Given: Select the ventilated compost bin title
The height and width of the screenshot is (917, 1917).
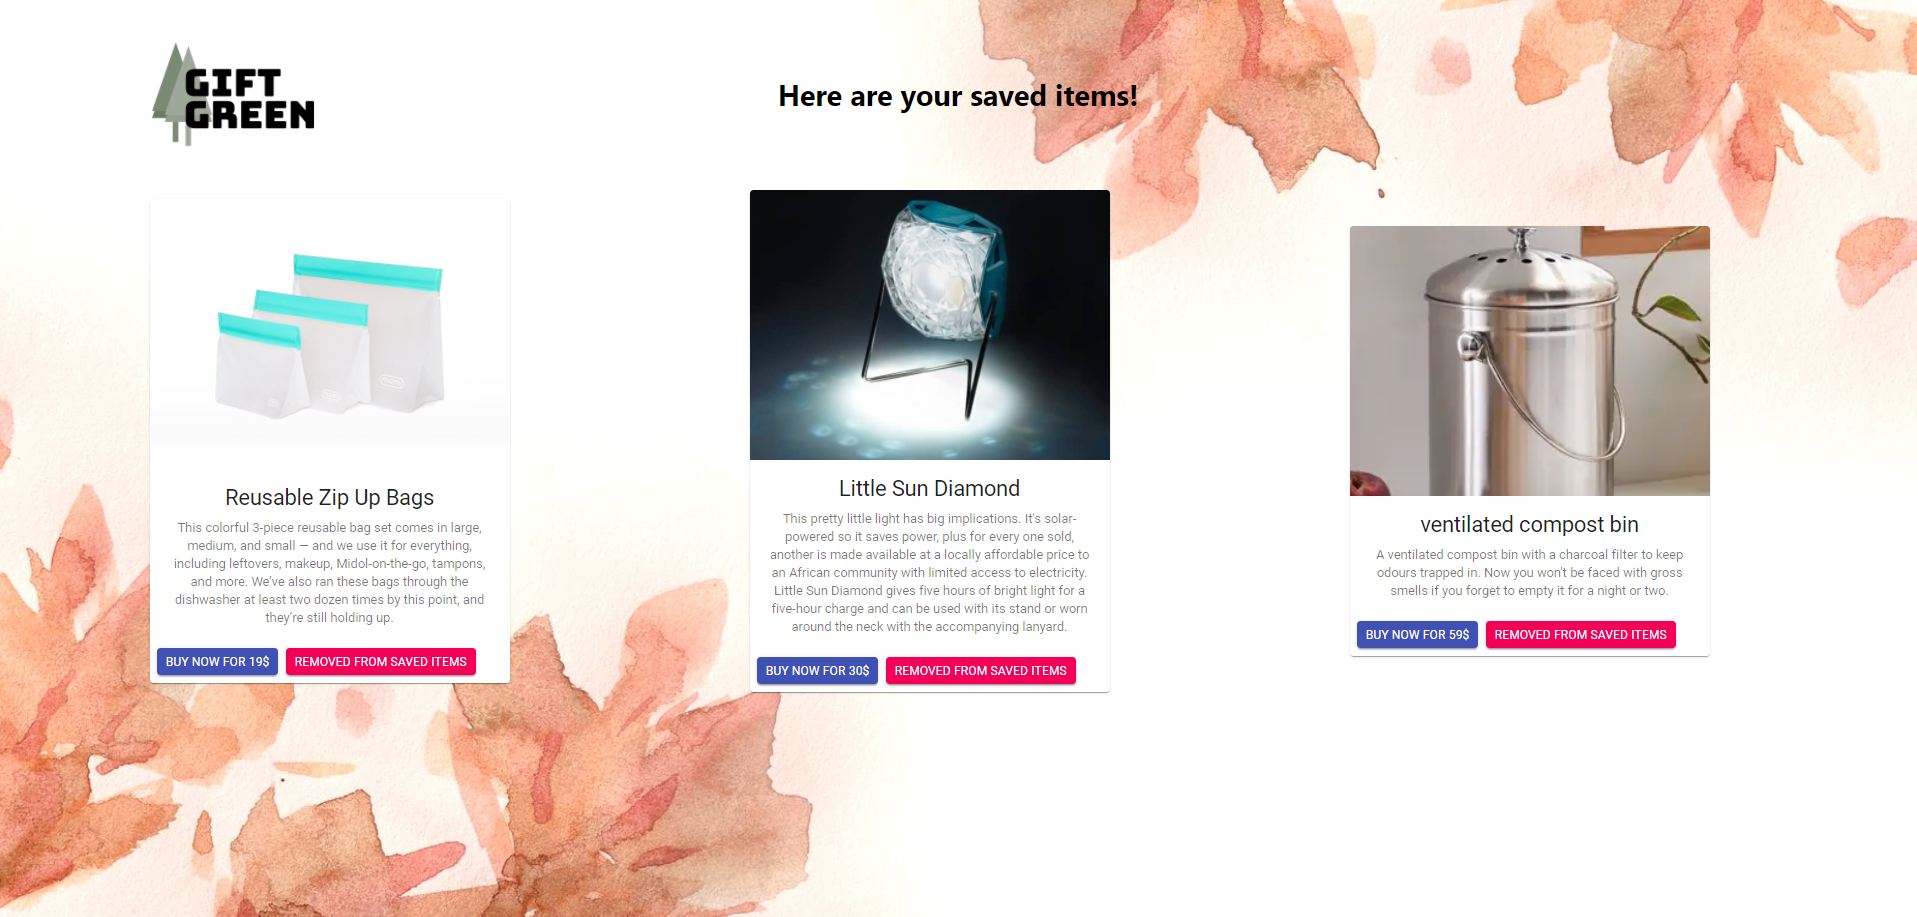Looking at the screenshot, I should click(x=1530, y=524).
